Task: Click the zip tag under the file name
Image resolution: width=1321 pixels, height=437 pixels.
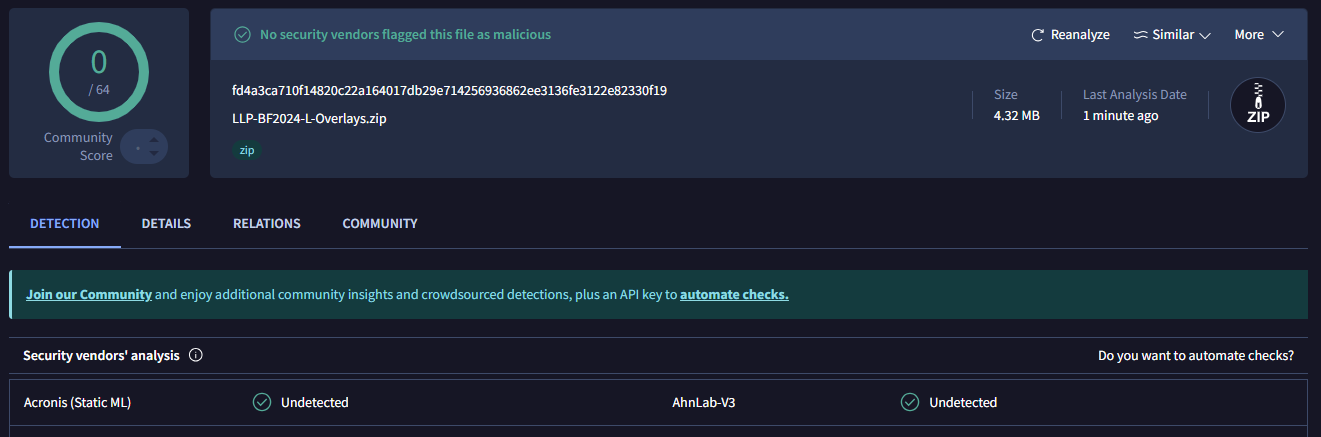Action: click(246, 150)
